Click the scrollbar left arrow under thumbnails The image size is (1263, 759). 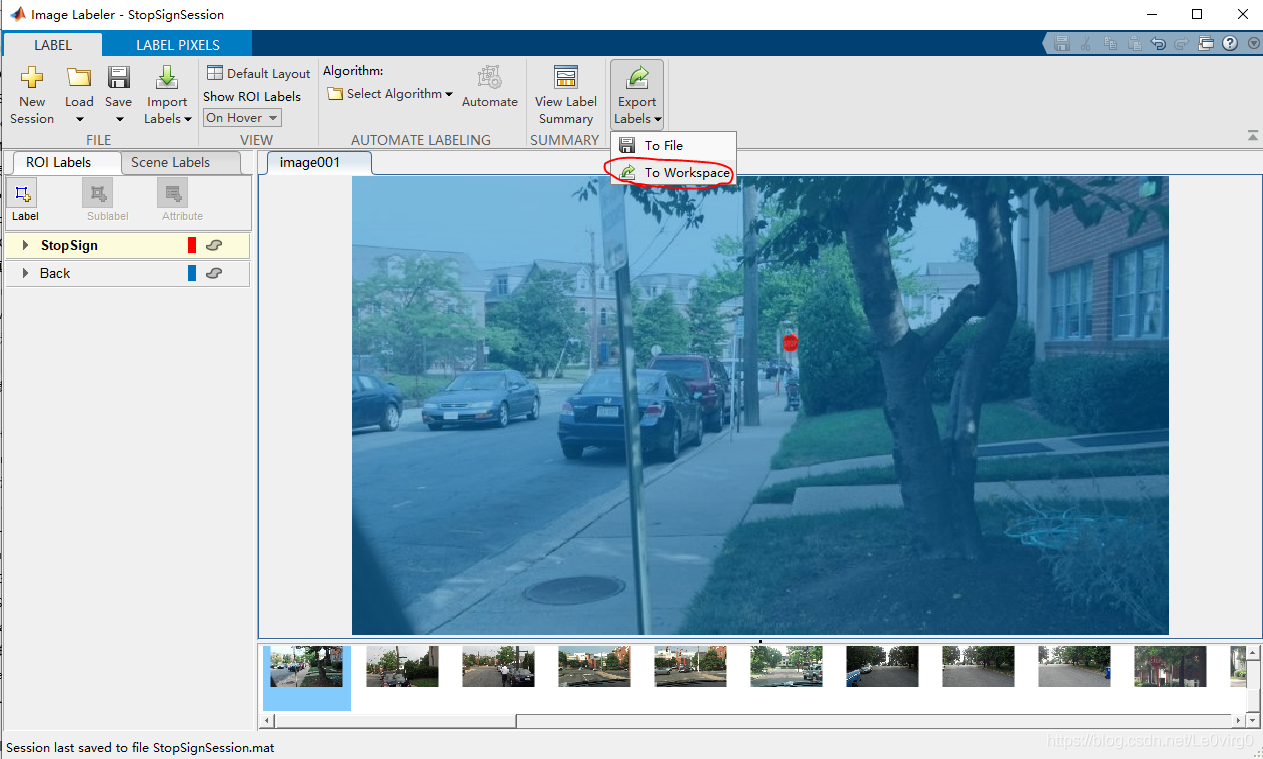[x=268, y=720]
